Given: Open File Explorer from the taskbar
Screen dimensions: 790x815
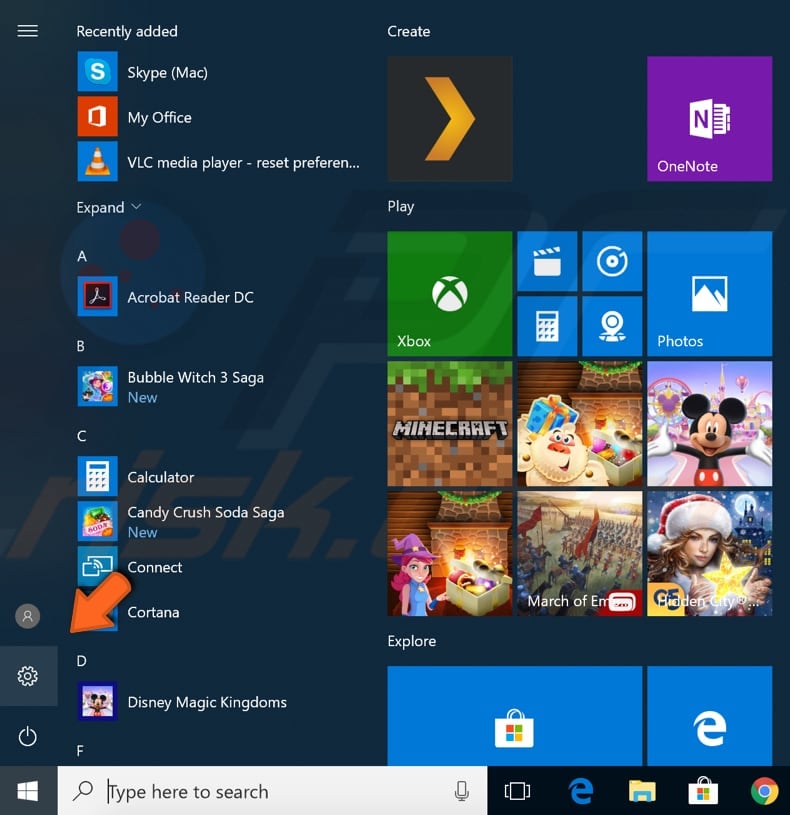Looking at the screenshot, I should point(642,791).
